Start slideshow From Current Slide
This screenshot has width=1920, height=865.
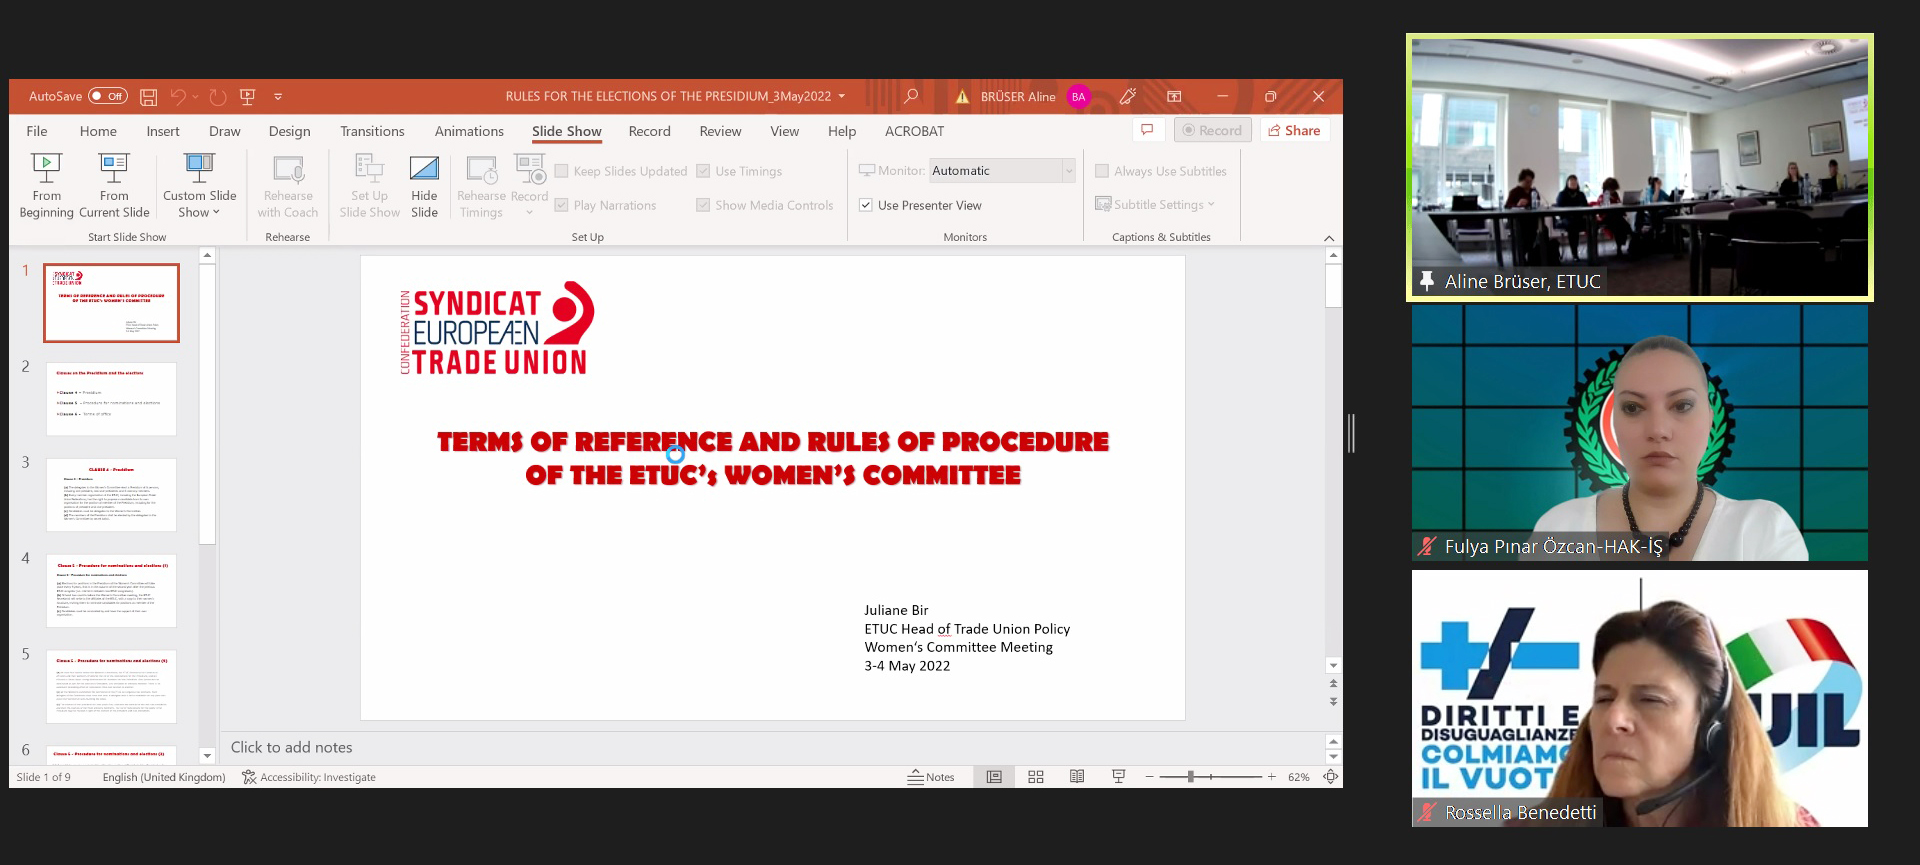pos(114,186)
